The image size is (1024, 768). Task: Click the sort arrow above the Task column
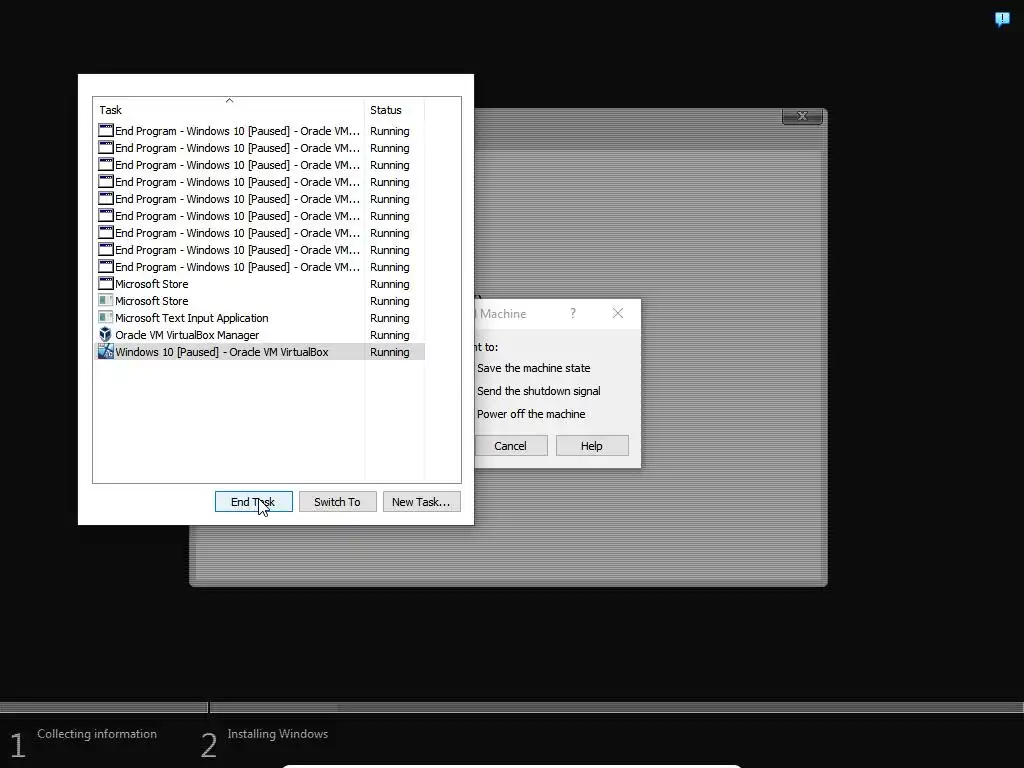(229, 101)
